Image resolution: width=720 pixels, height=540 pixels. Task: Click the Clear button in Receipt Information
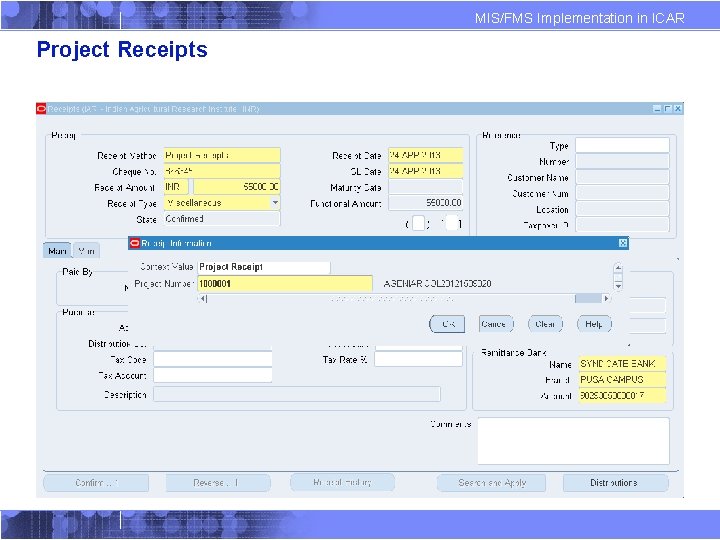click(x=545, y=324)
